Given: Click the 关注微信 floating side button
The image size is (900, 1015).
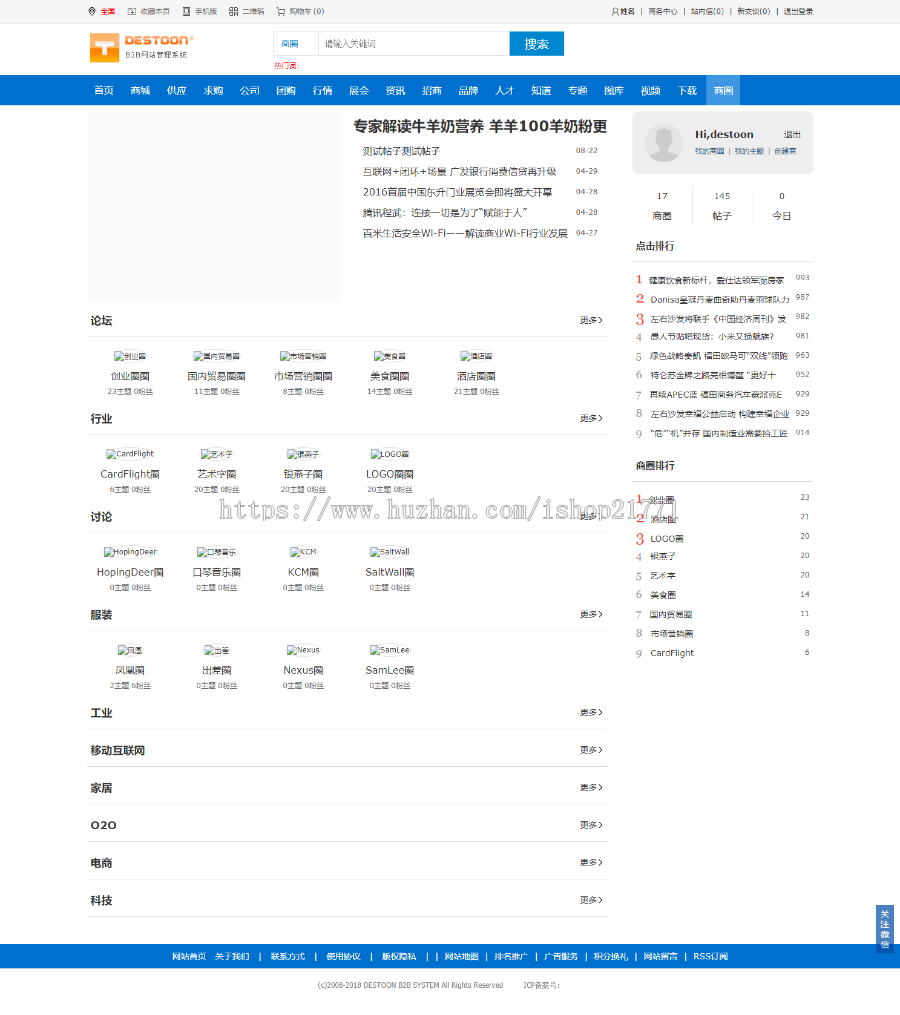Looking at the screenshot, I should pos(884,928).
